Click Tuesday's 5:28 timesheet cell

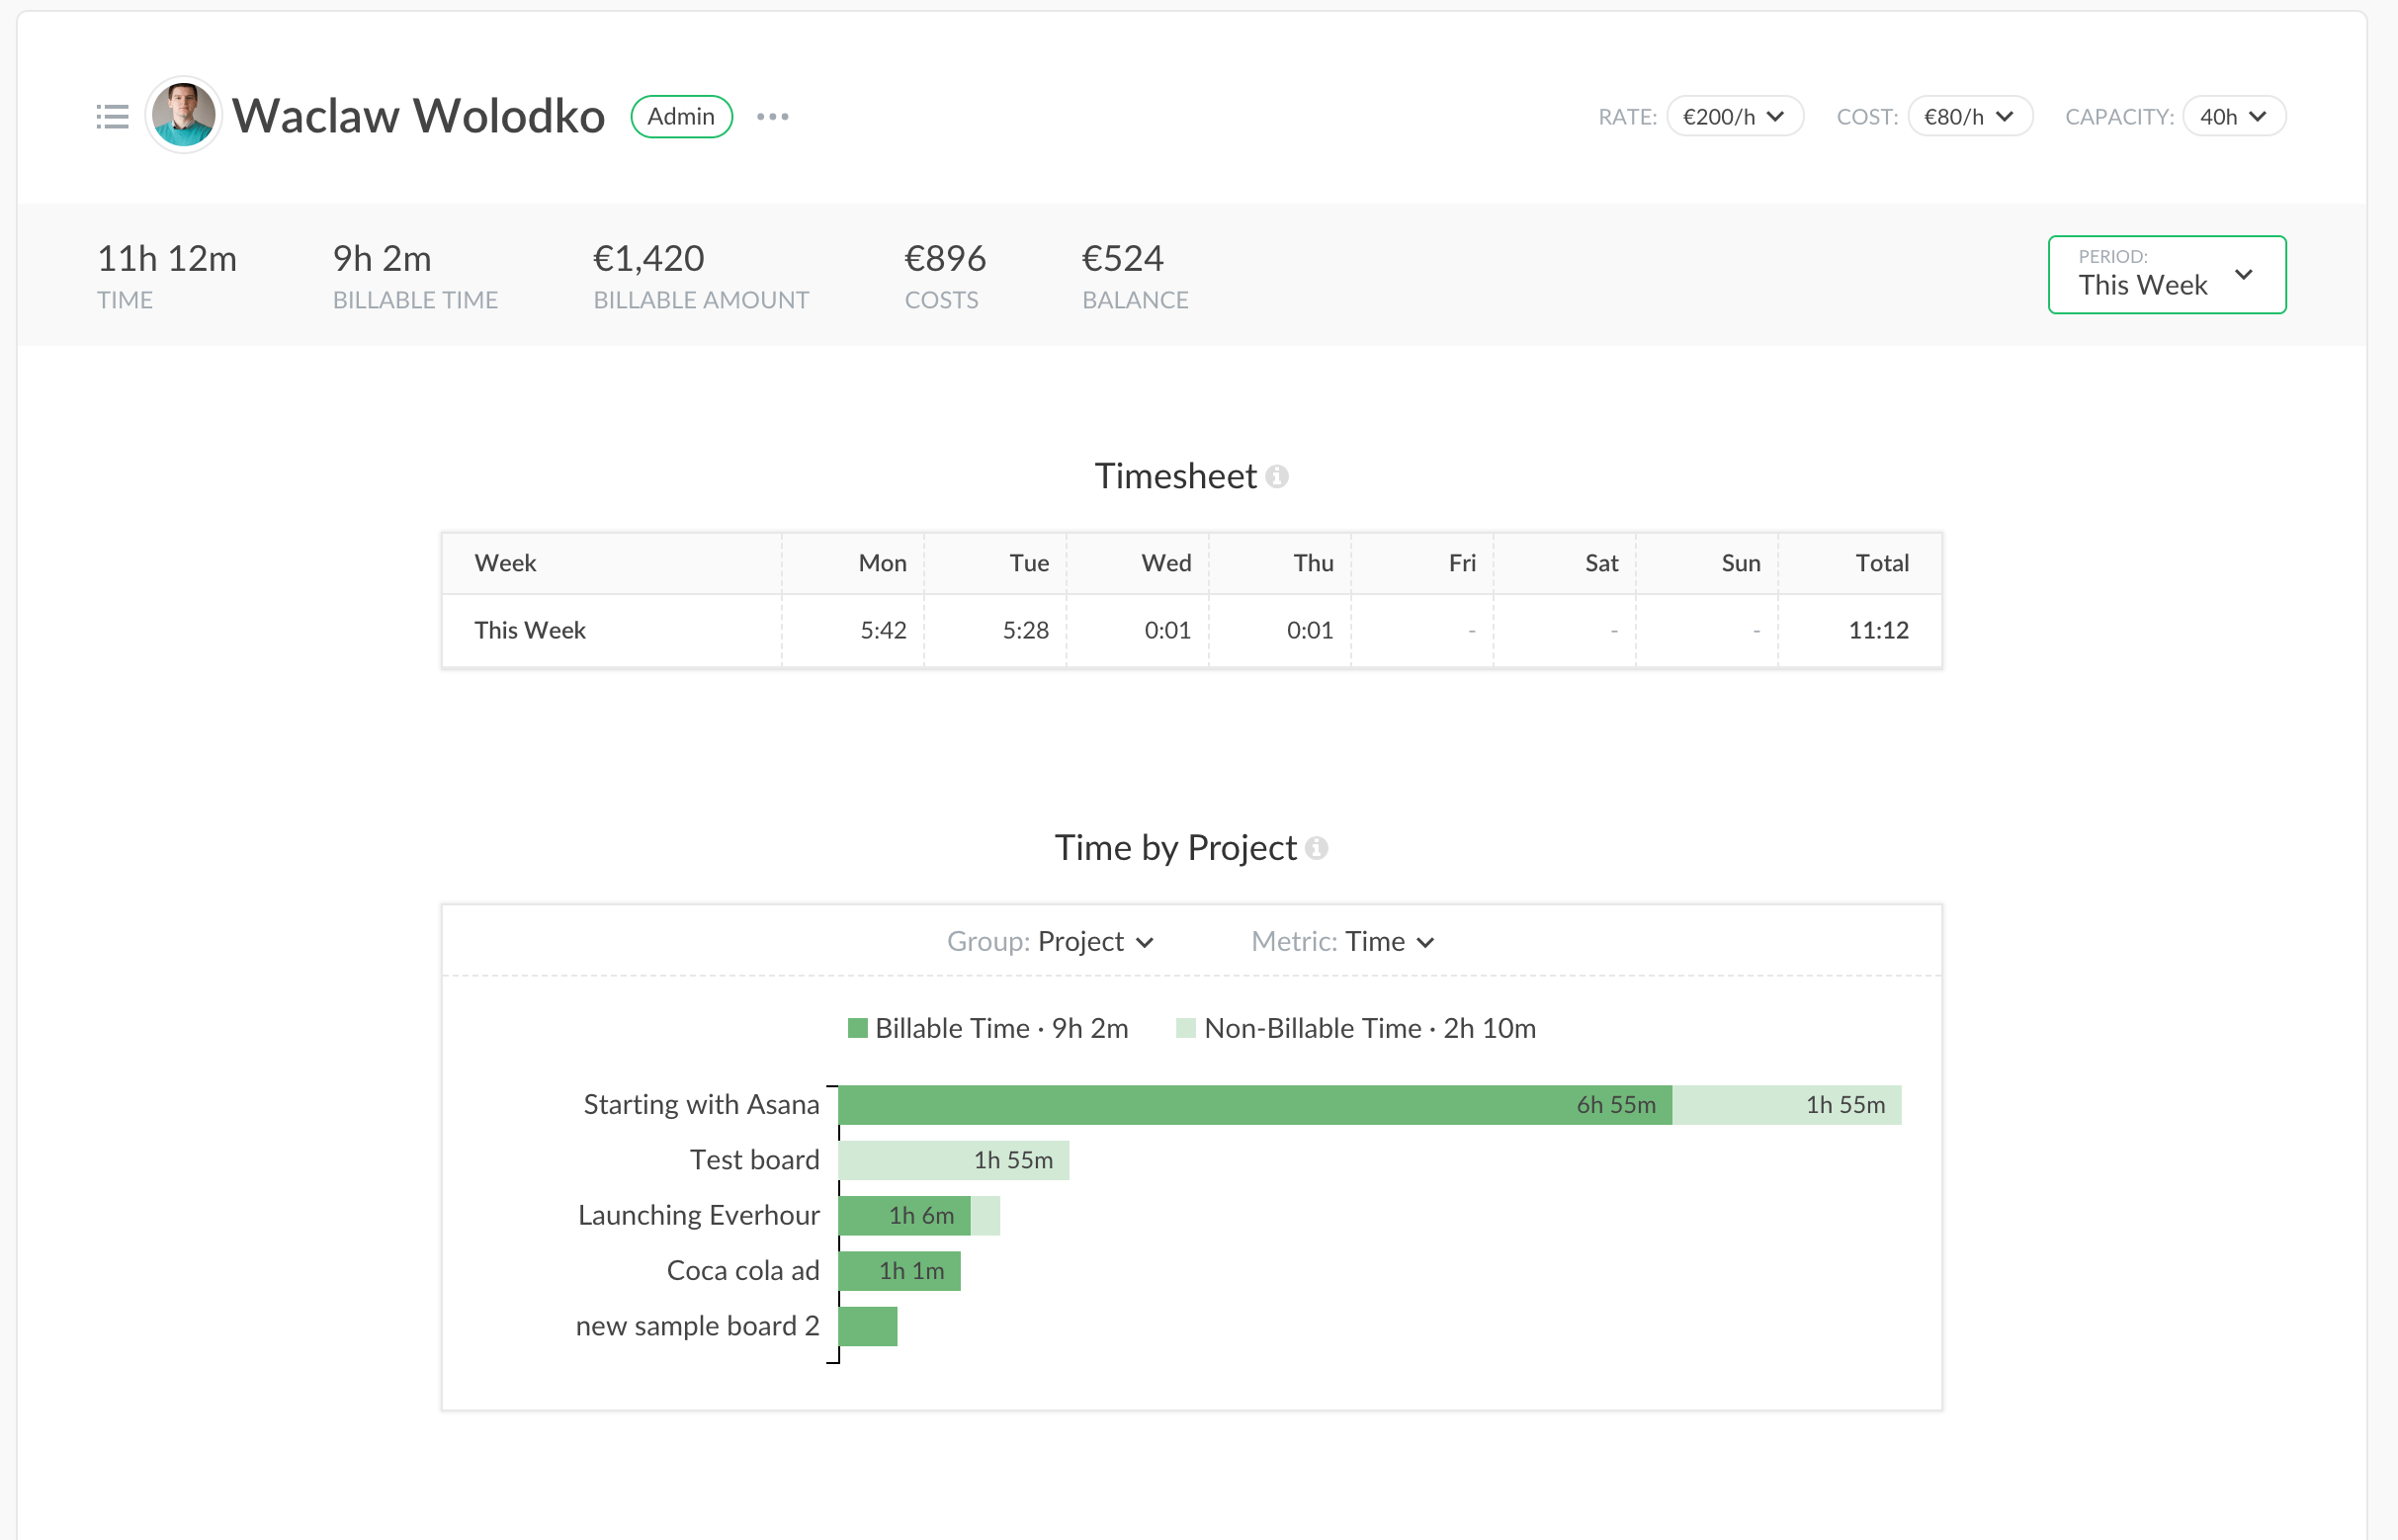(x=1025, y=630)
